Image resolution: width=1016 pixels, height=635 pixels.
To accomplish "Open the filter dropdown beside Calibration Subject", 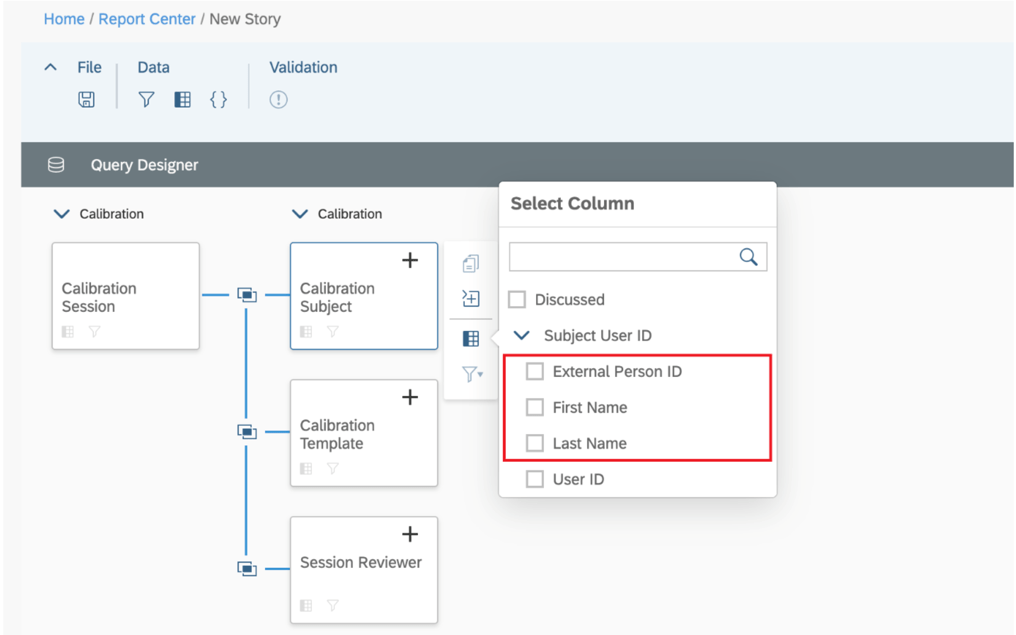I will 472,374.
